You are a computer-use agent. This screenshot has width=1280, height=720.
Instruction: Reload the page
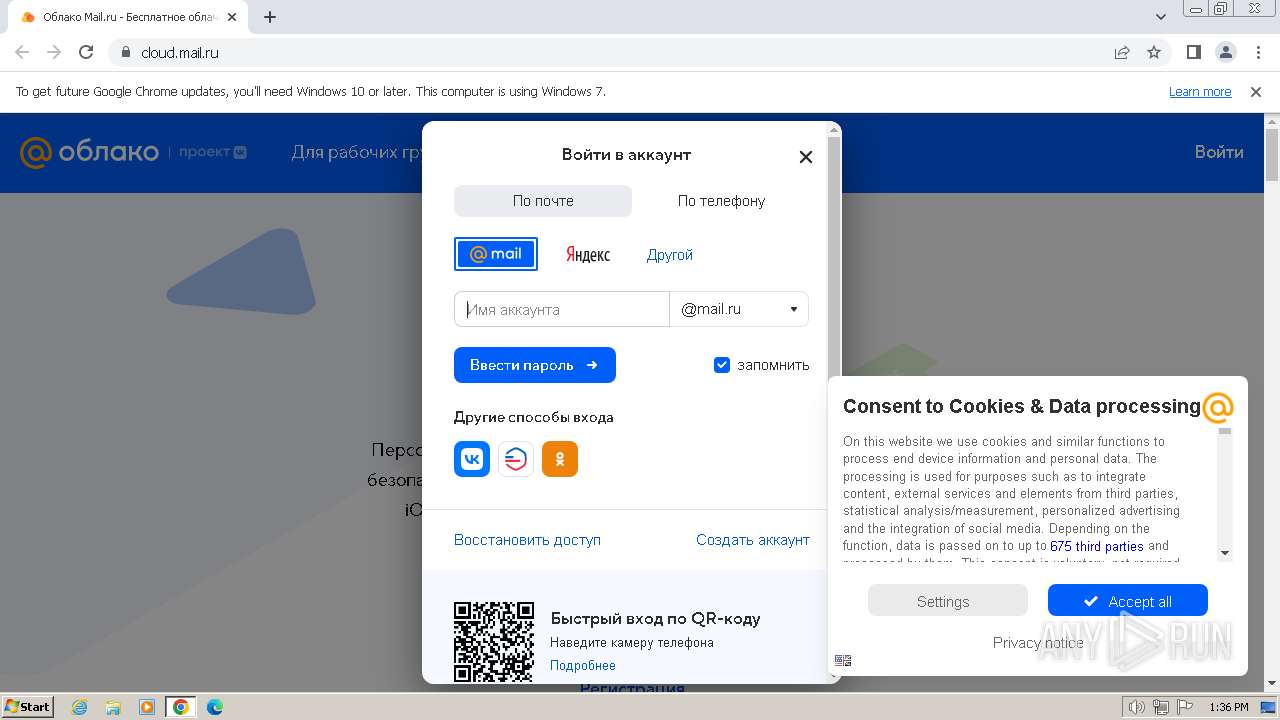pyautogui.click(x=86, y=52)
